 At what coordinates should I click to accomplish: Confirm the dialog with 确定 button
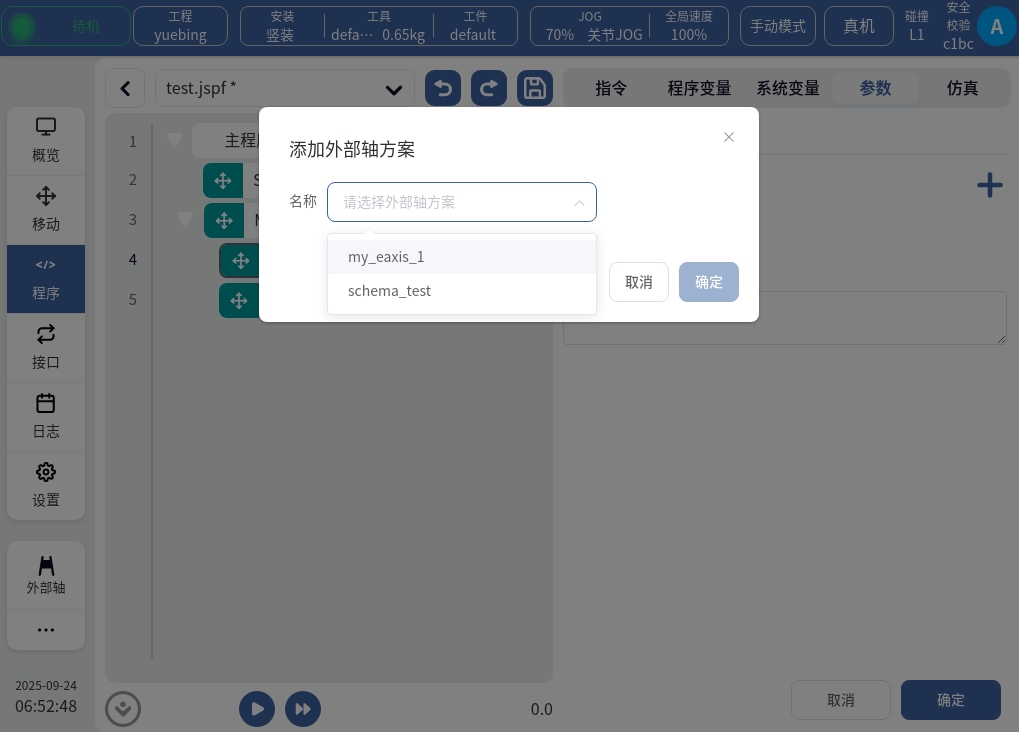coord(708,282)
